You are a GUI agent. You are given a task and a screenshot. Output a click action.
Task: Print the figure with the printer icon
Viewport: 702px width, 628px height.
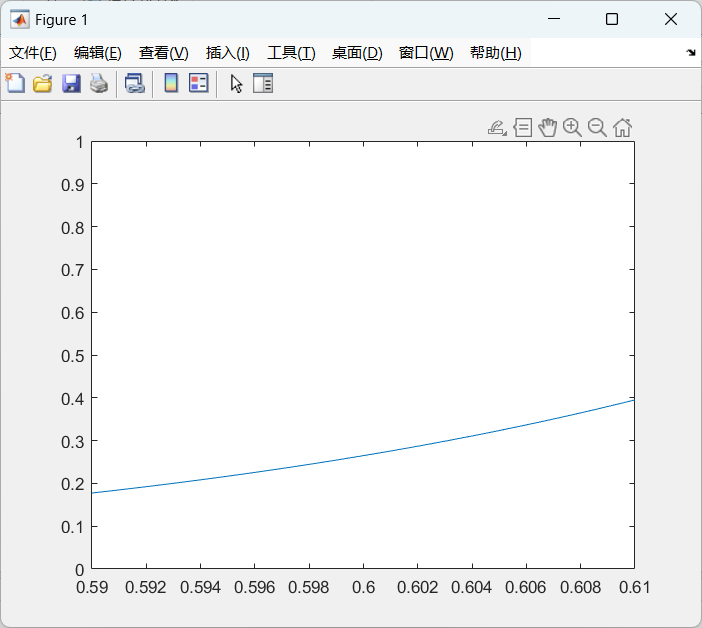(x=99, y=84)
